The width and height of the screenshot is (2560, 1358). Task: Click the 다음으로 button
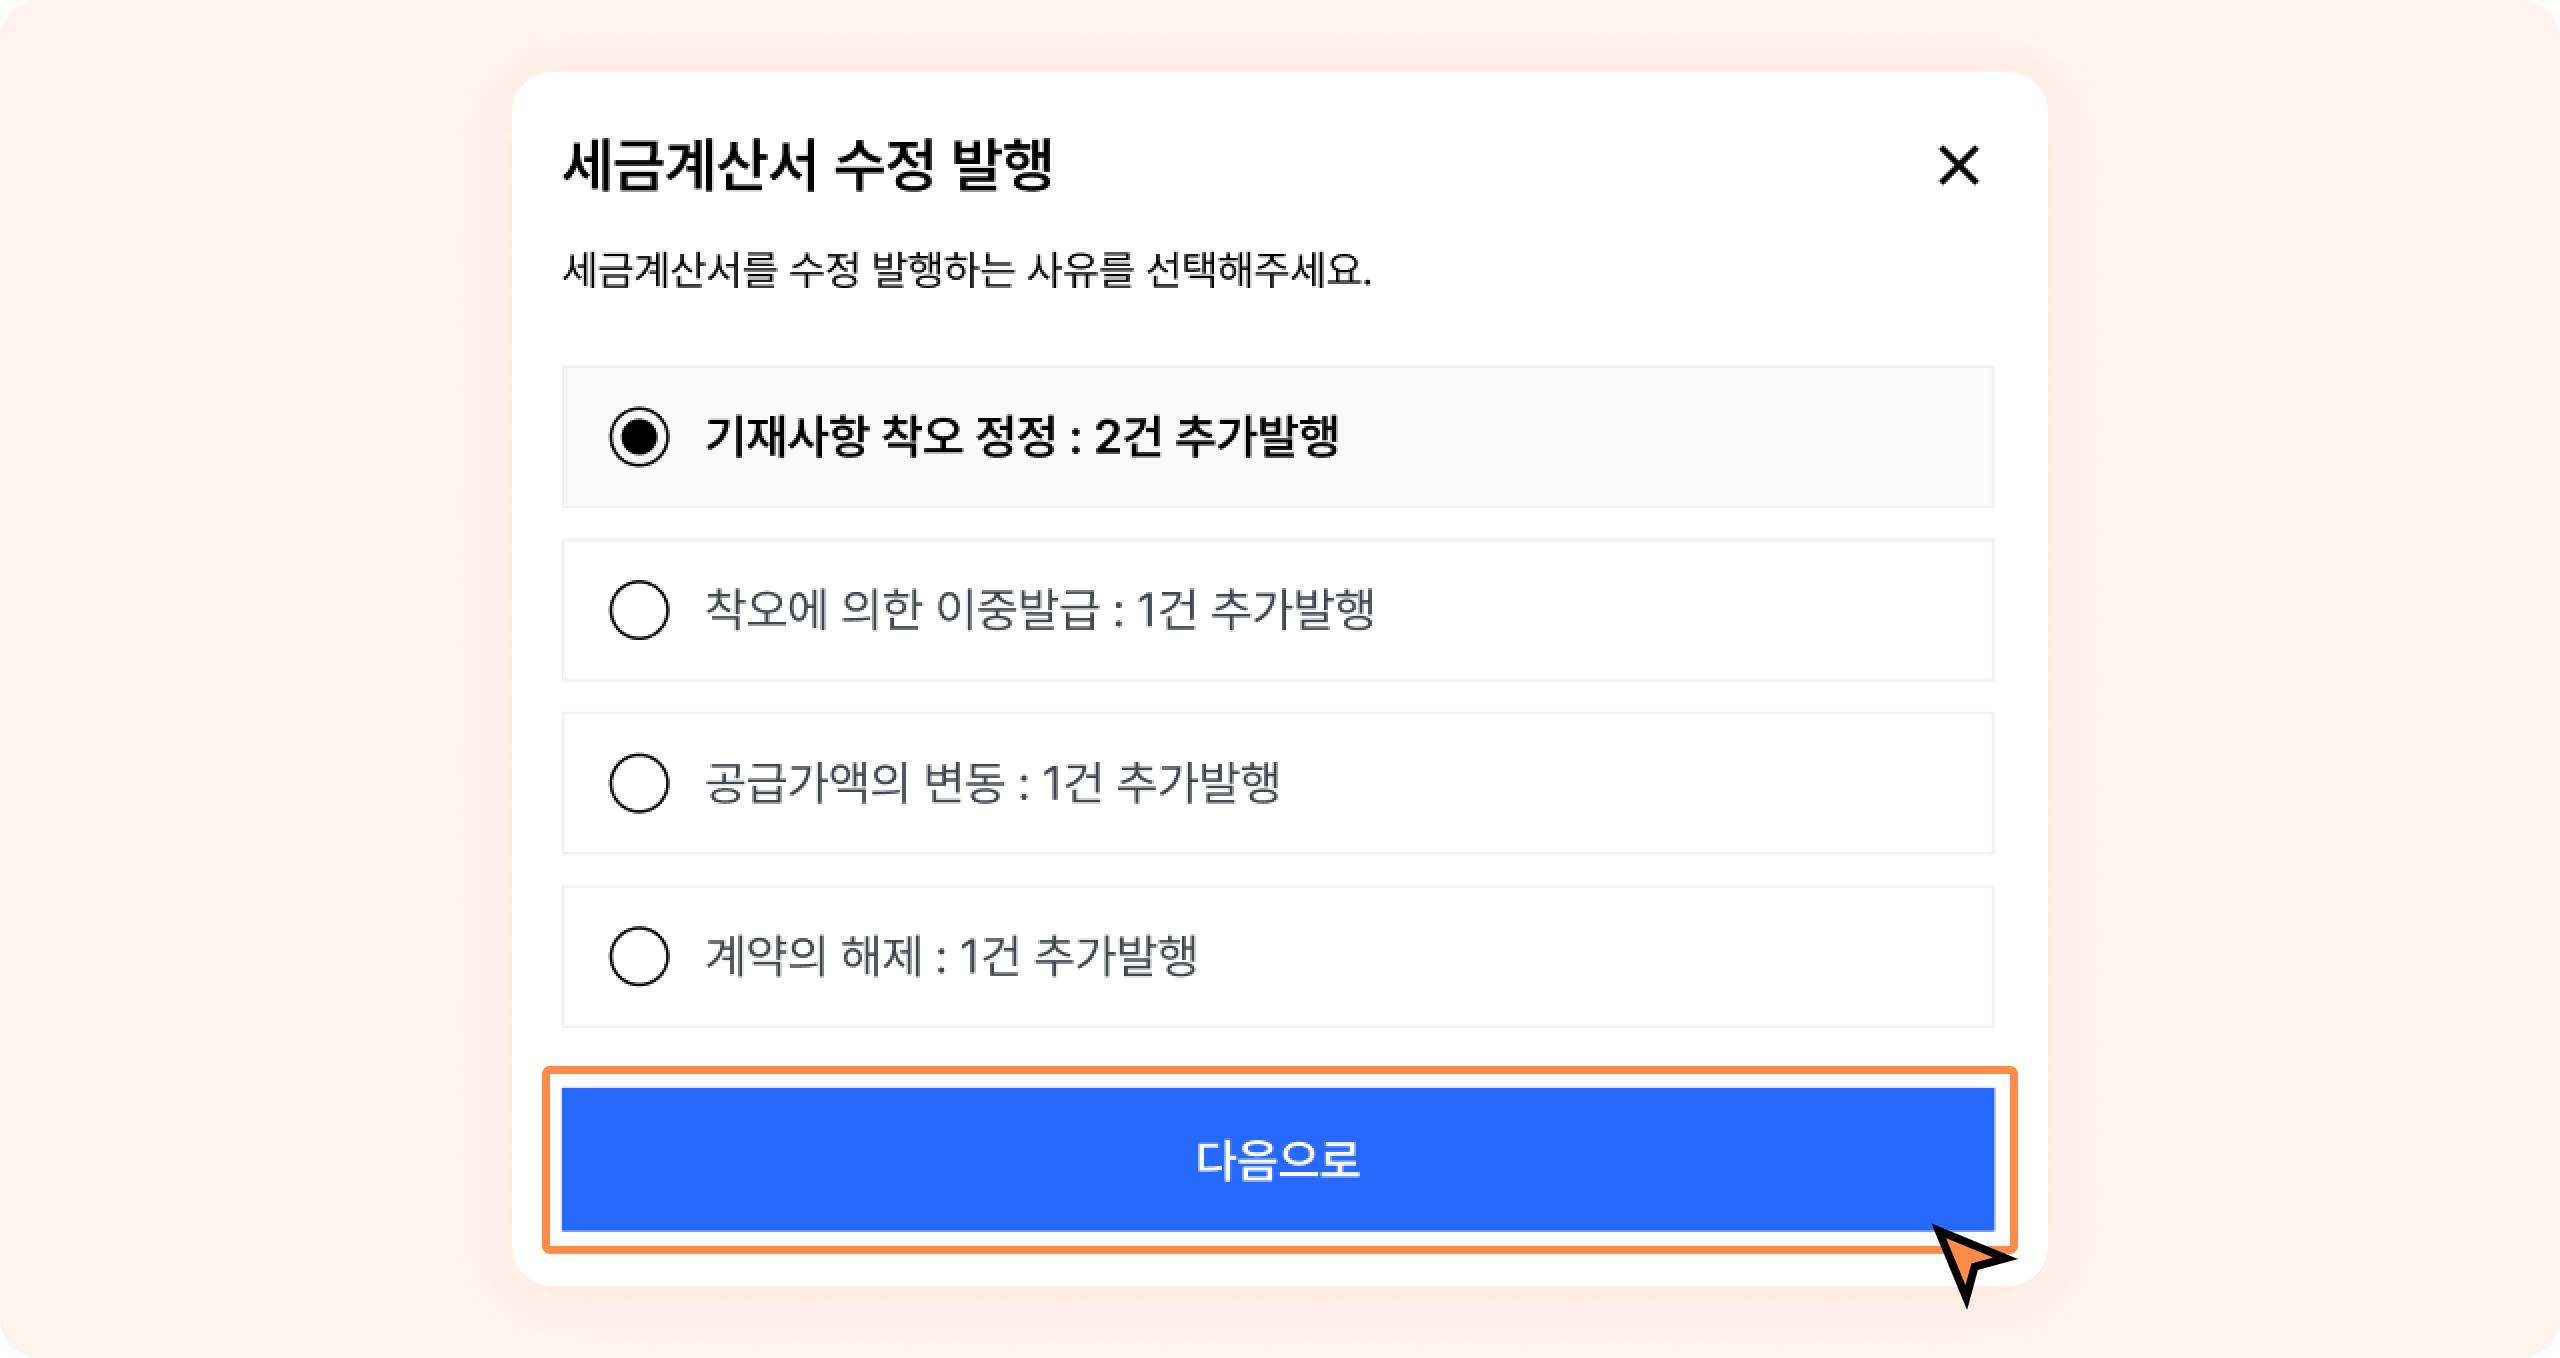coord(1277,1159)
